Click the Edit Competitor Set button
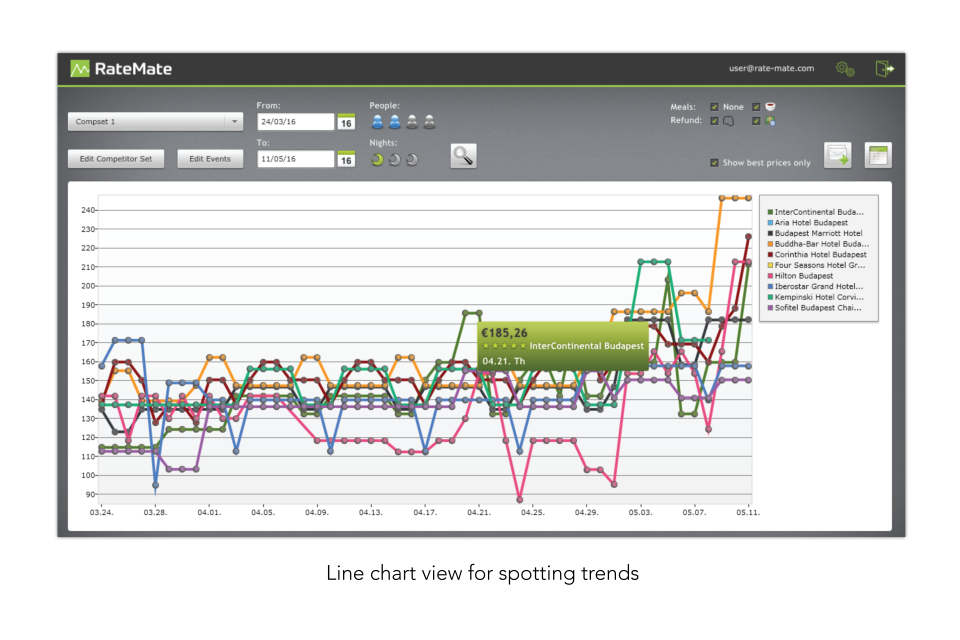960x640 pixels. pyautogui.click(x=115, y=158)
